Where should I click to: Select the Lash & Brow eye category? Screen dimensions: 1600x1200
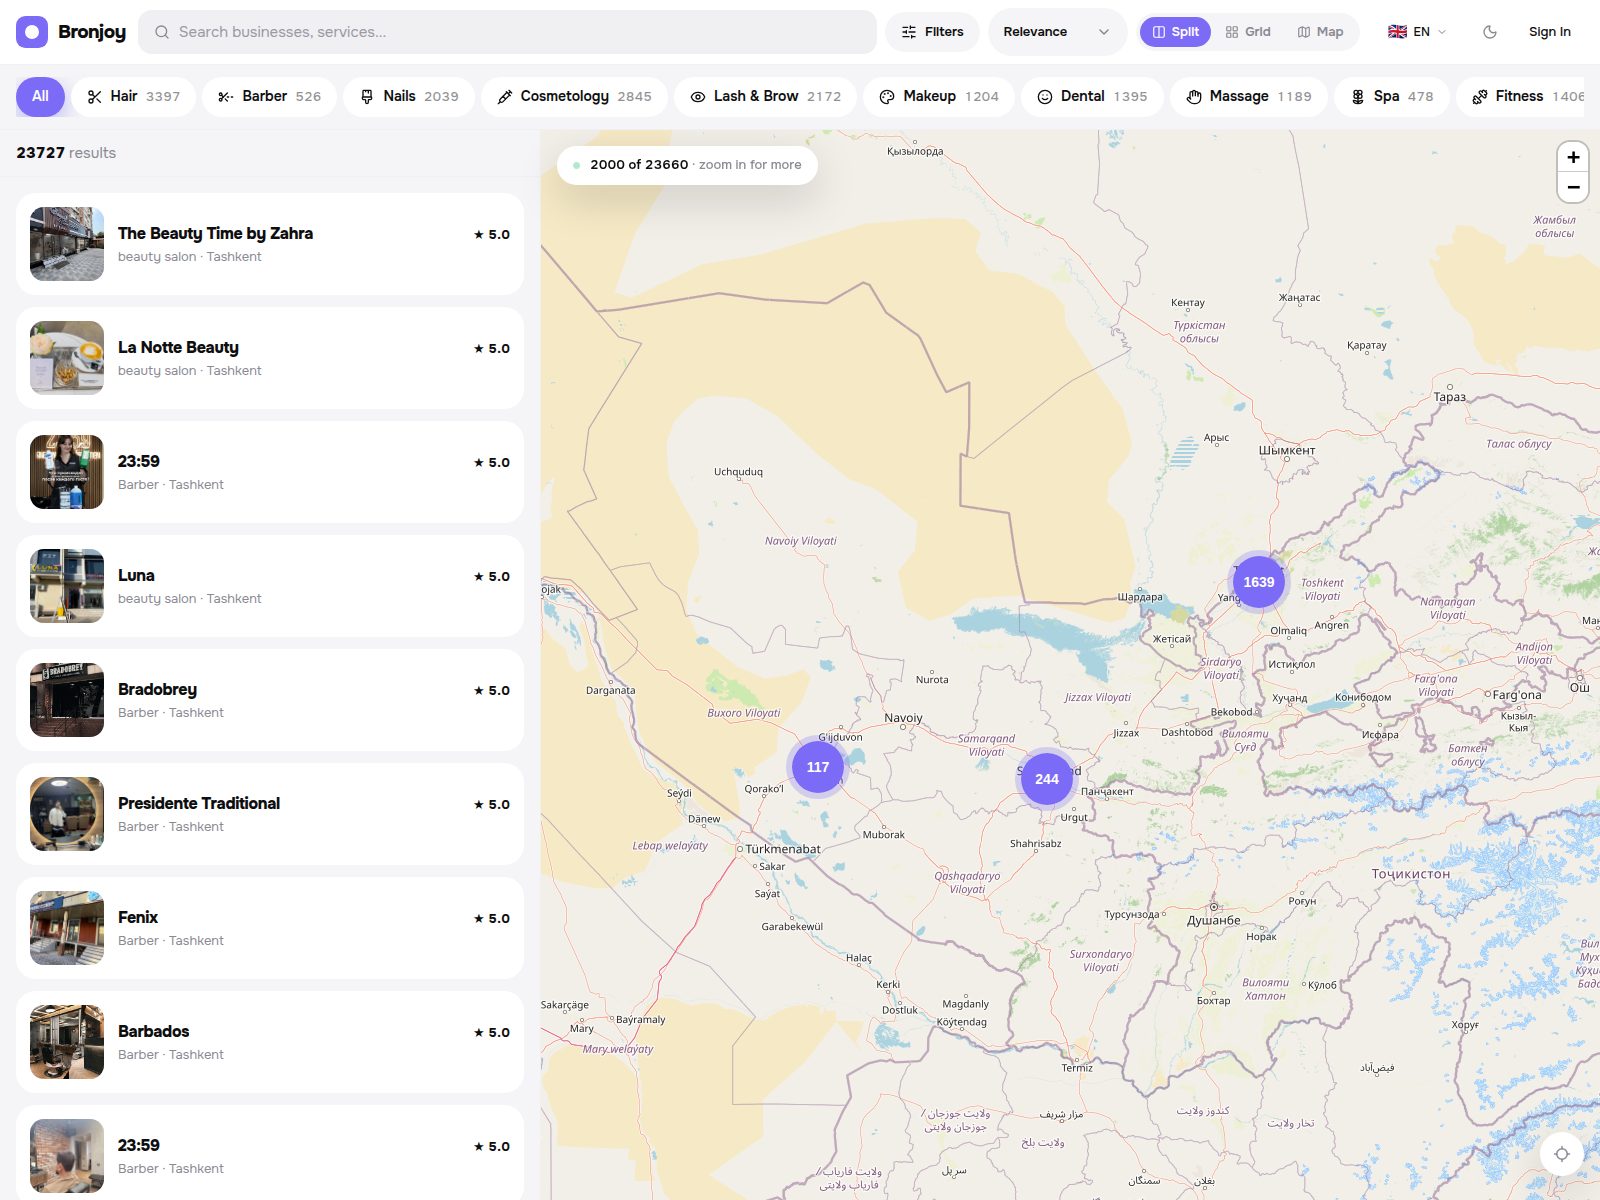tap(765, 96)
